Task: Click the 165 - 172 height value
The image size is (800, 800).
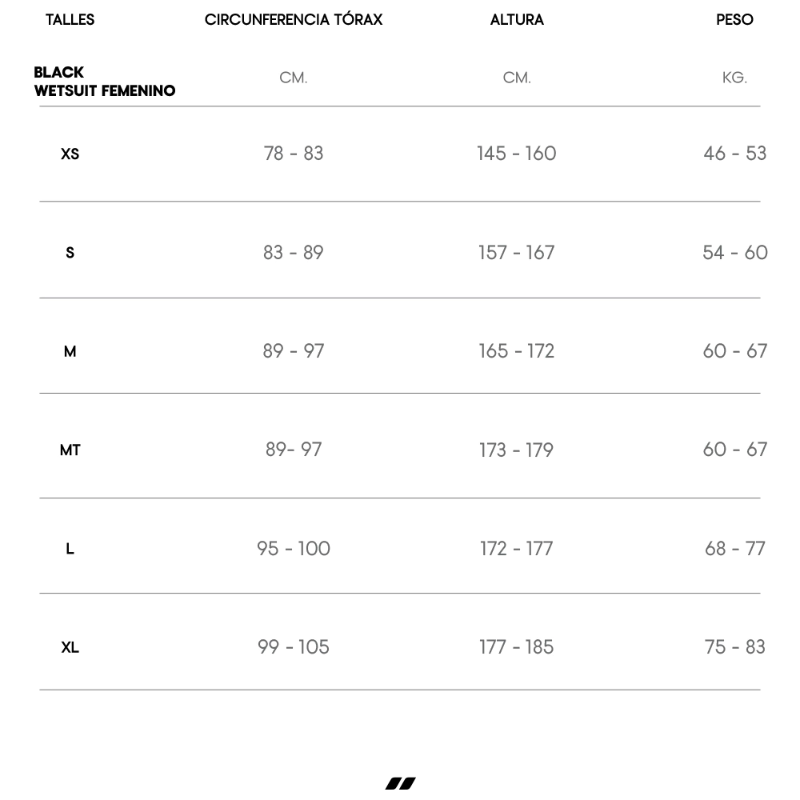Action: [517, 351]
